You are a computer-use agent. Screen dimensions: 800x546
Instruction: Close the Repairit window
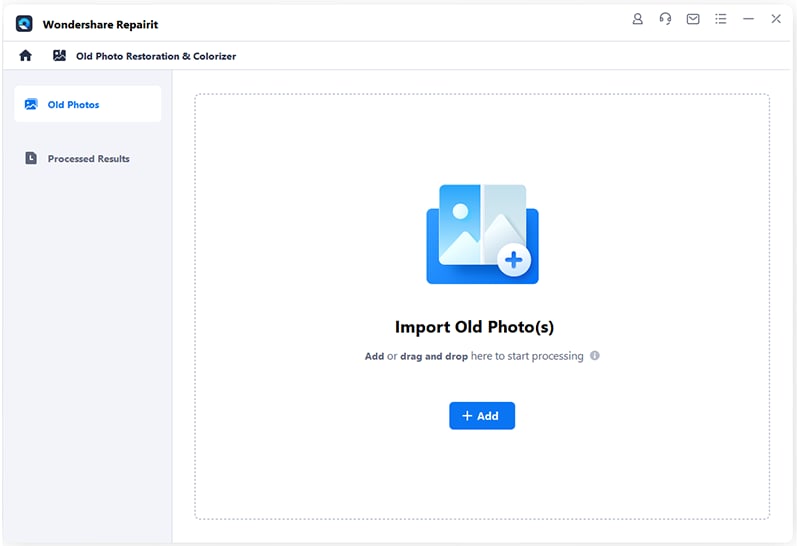point(776,19)
